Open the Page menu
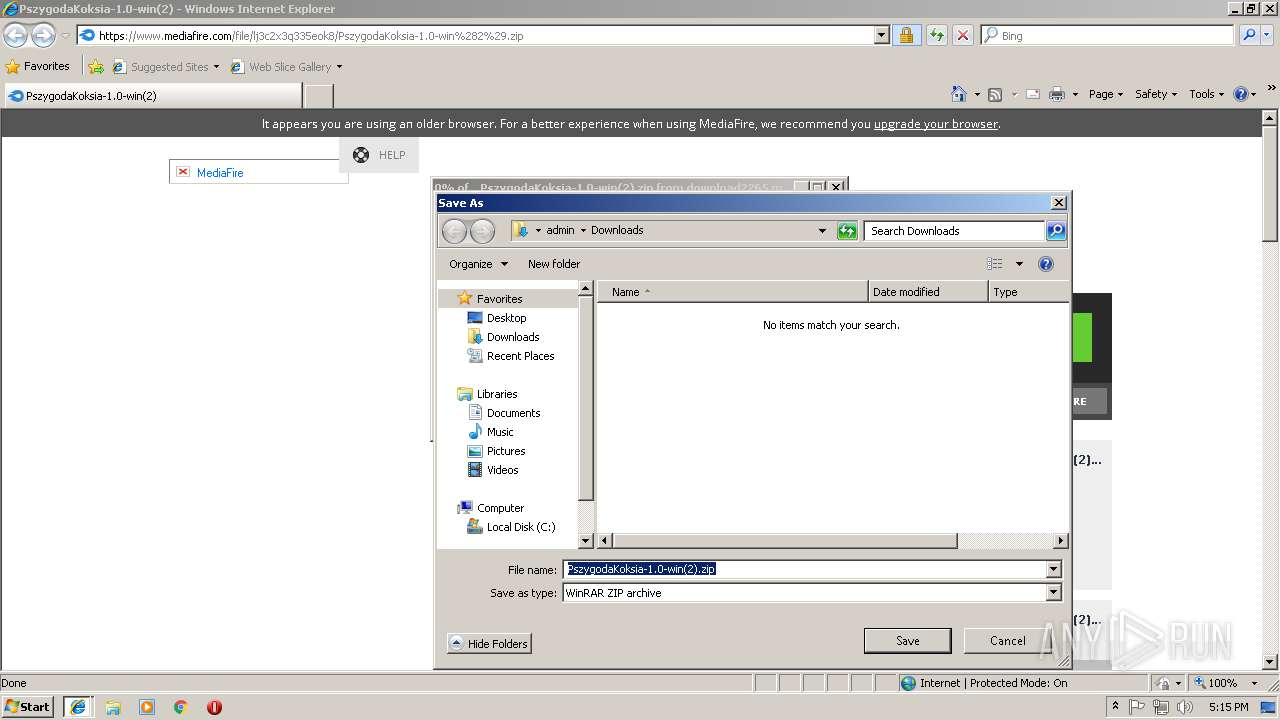 1106,94
